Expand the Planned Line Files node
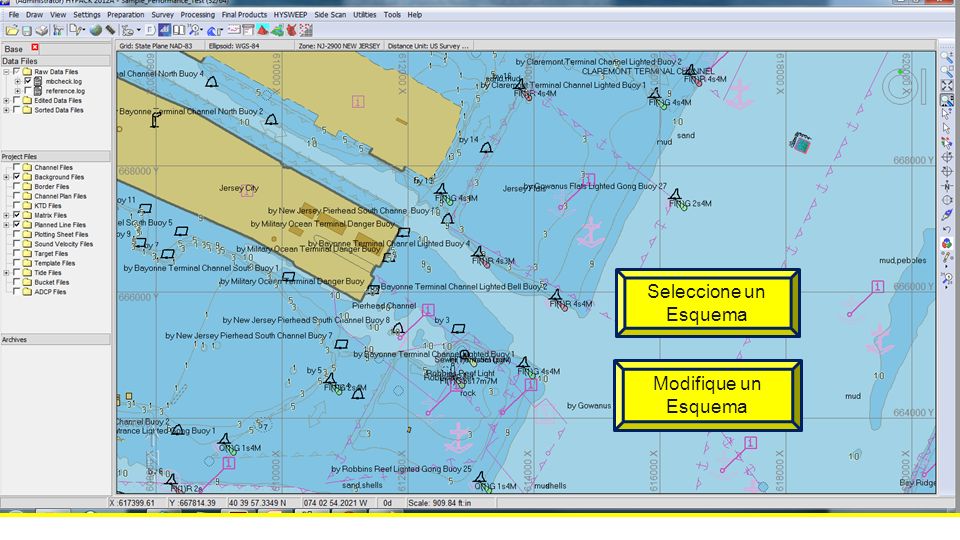Viewport: 960px width, 540px height. click(x=6, y=225)
